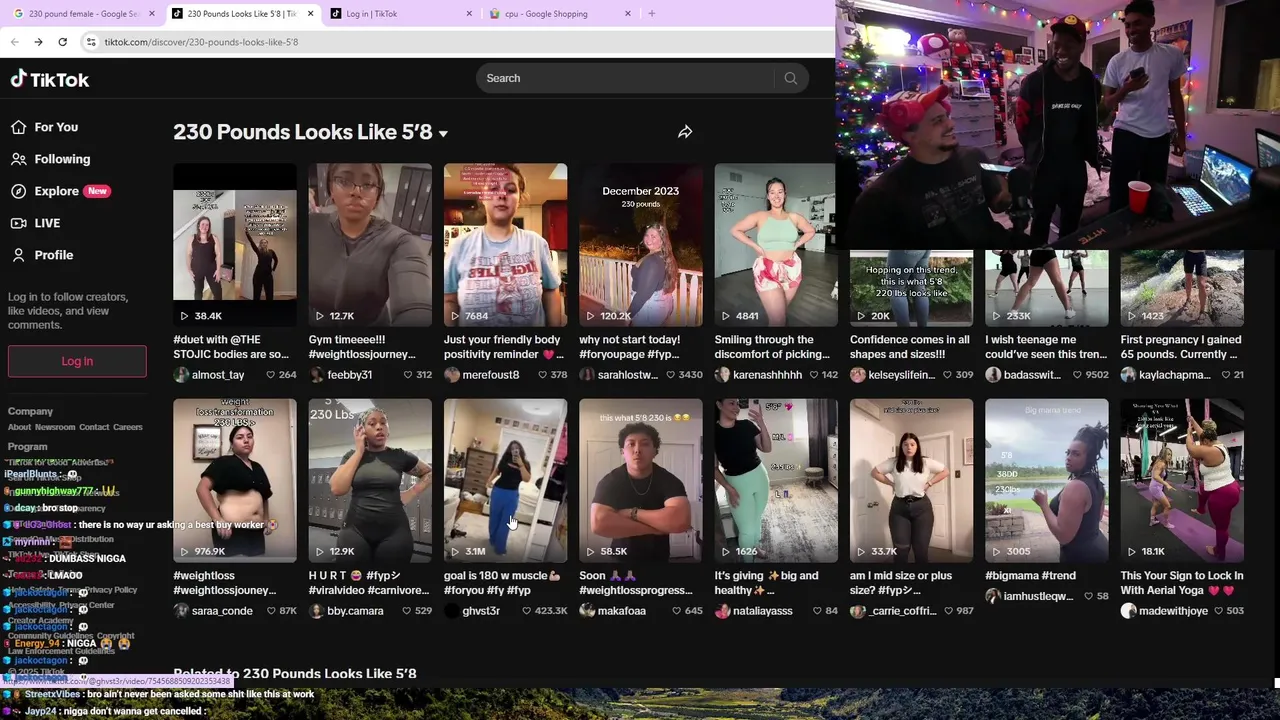Close the cpu Google Shopping tab
Image resolution: width=1280 pixels, height=720 pixels.
click(x=628, y=14)
